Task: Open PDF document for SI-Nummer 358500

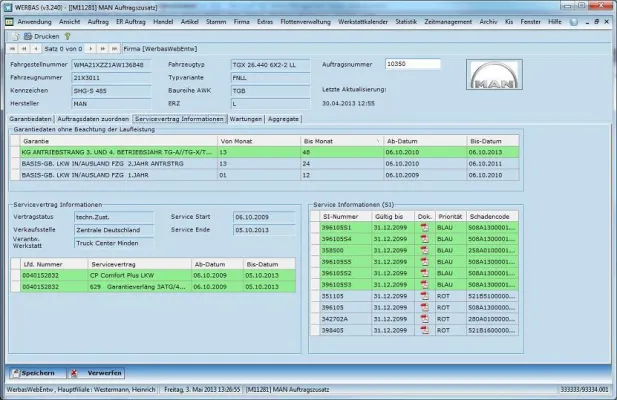Action: click(425, 248)
